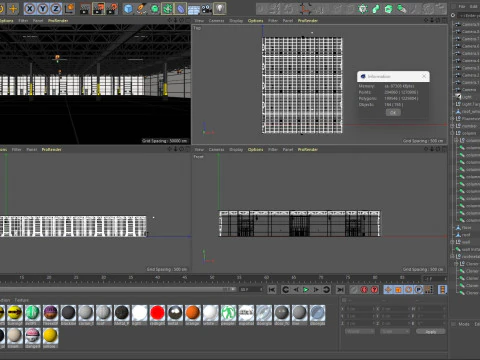Click the Apply button in coordinates panel
The height and width of the screenshot is (360, 480).
(x=431, y=331)
